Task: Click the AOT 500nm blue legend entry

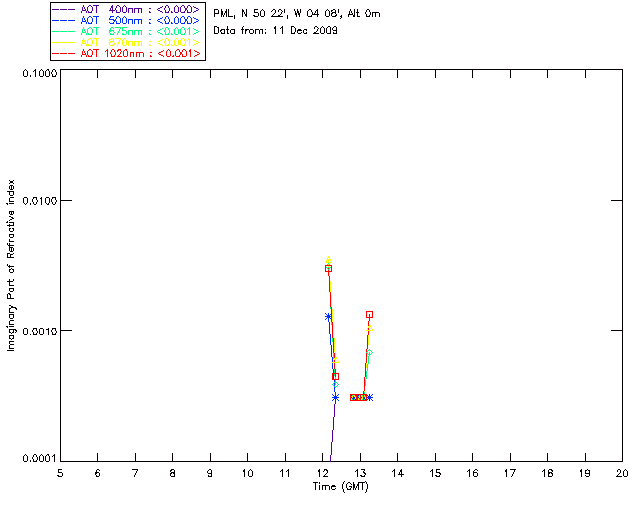Action: tap(126, 20)
